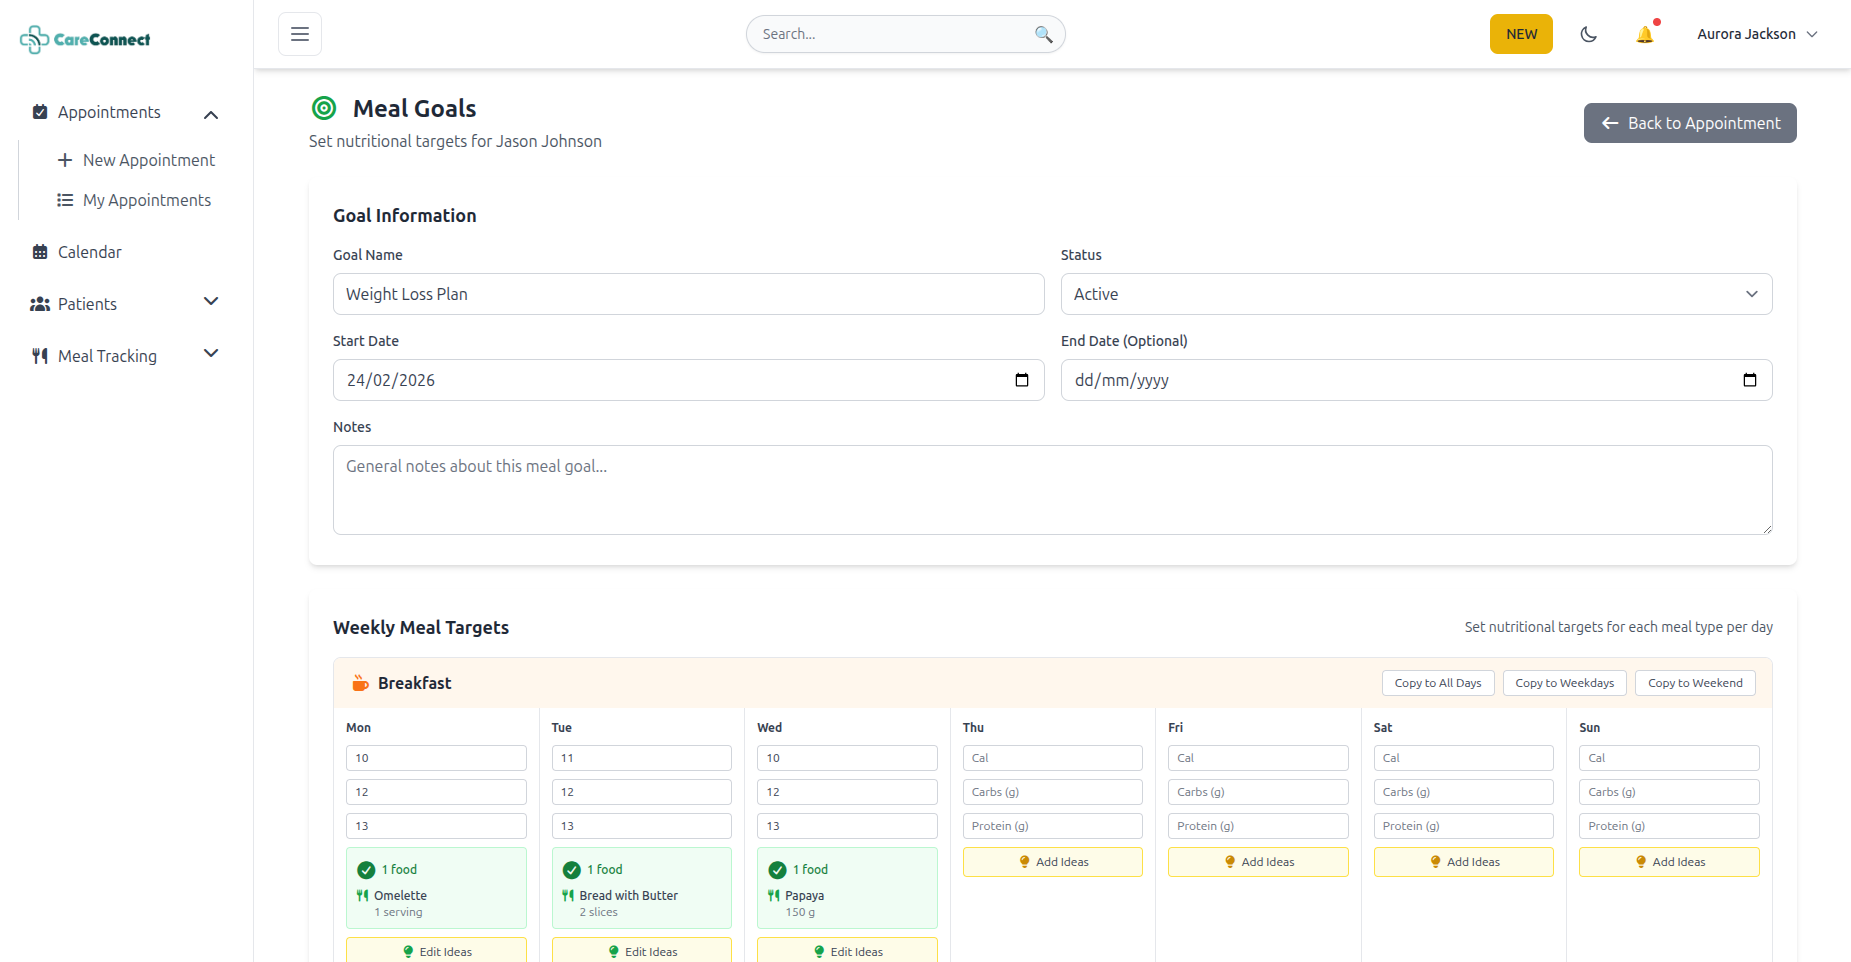Focus the Goal Name input field
1851x962 pixels.
tap(688, 294)
